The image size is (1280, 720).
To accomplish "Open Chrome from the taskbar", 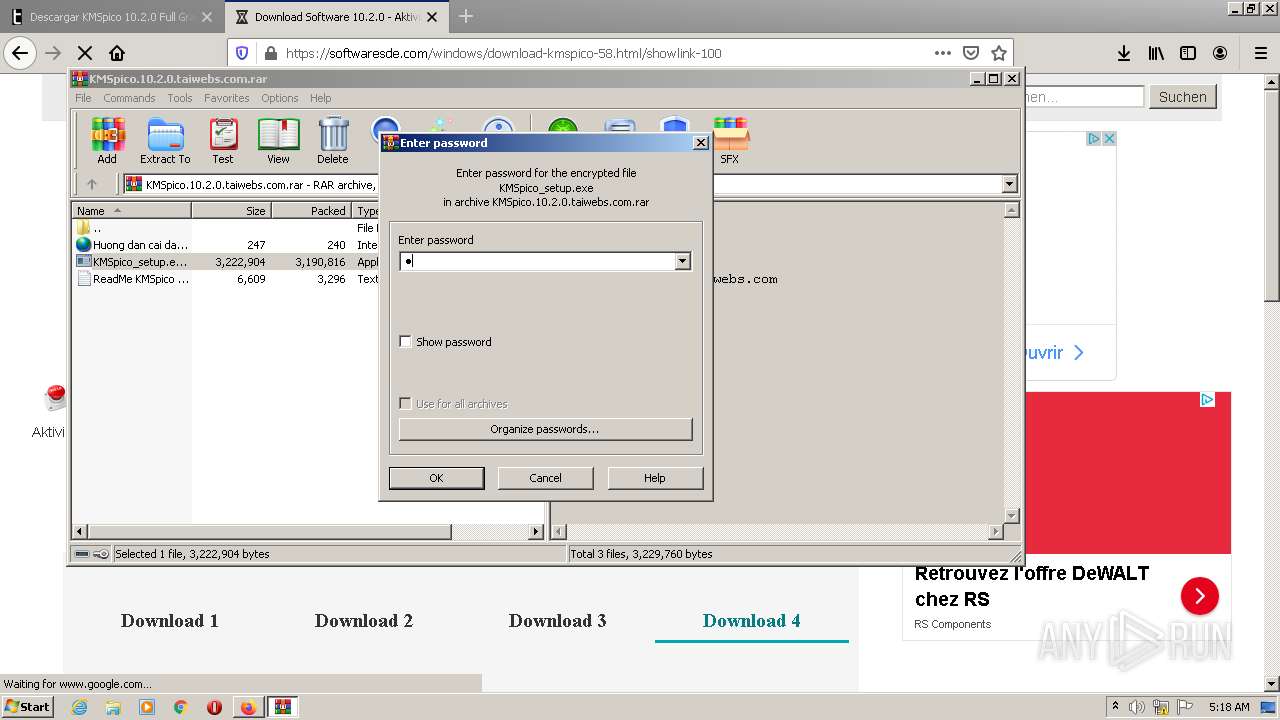I will pos(181,707).
